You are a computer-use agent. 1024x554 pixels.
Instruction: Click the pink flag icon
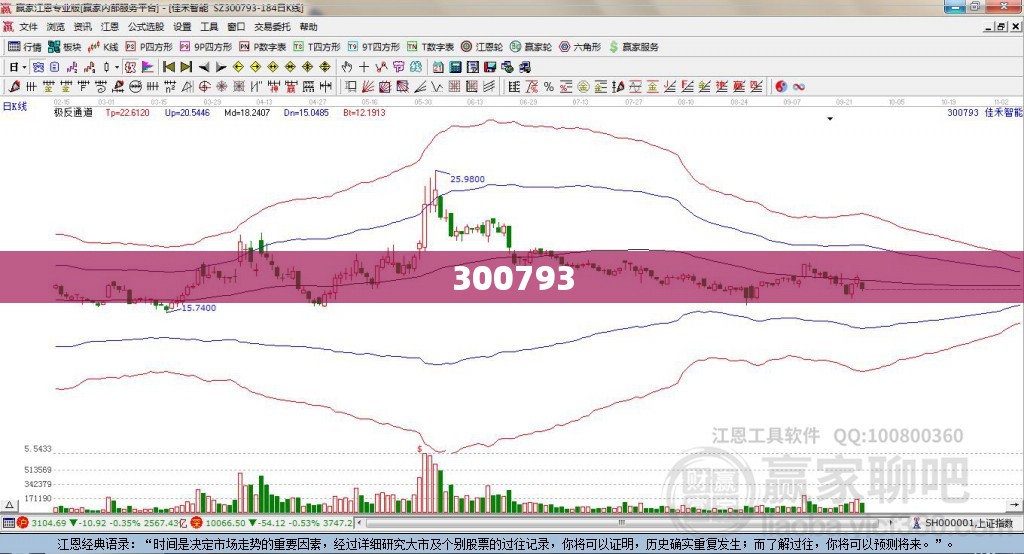click(148, 67)
